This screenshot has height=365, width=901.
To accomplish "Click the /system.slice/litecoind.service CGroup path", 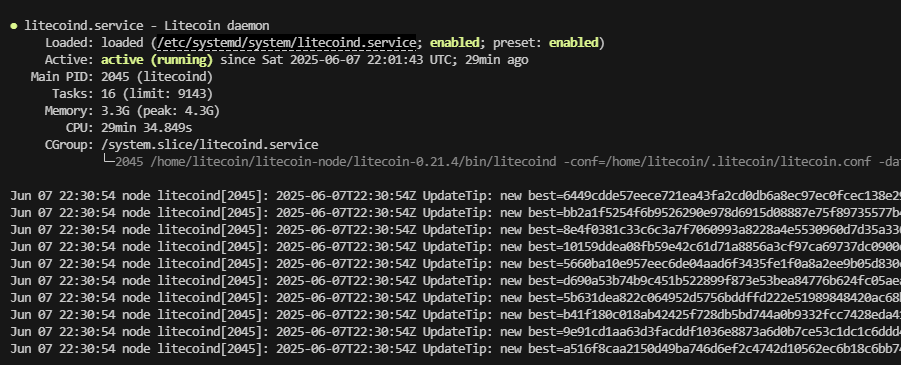I will point(210,145).
